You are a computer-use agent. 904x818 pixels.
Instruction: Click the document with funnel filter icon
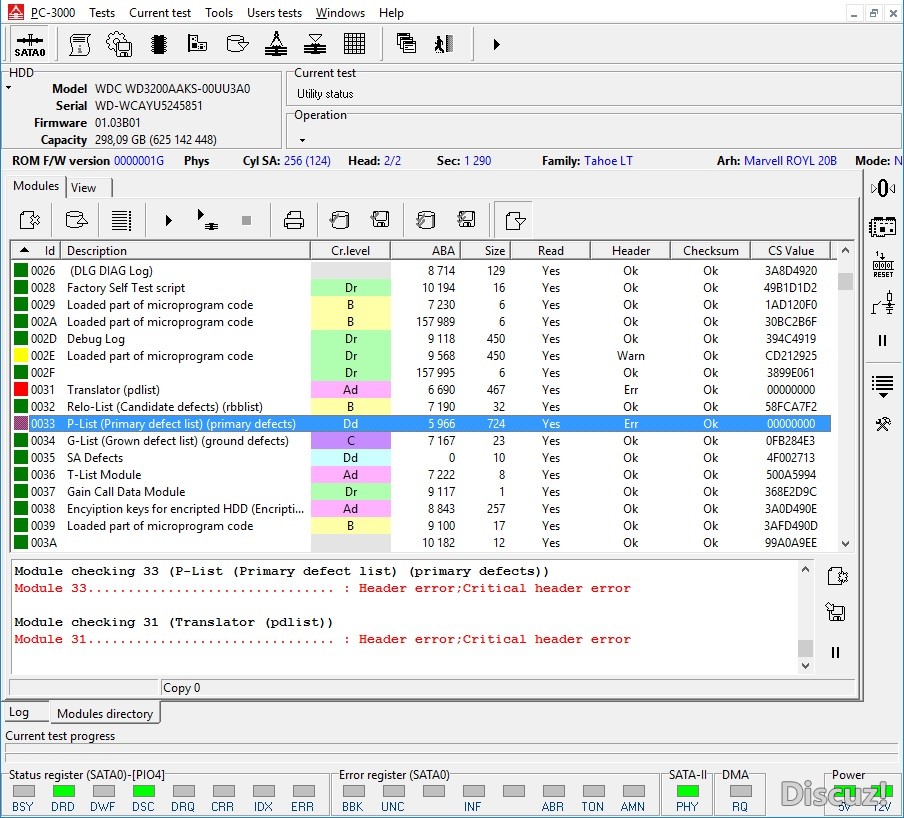[x=515, y=220]
